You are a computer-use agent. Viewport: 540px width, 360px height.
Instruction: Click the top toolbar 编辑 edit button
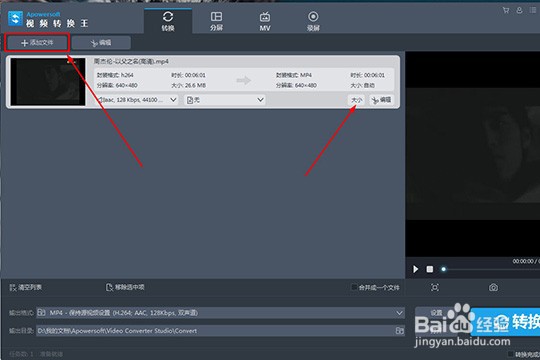(101, 43)
